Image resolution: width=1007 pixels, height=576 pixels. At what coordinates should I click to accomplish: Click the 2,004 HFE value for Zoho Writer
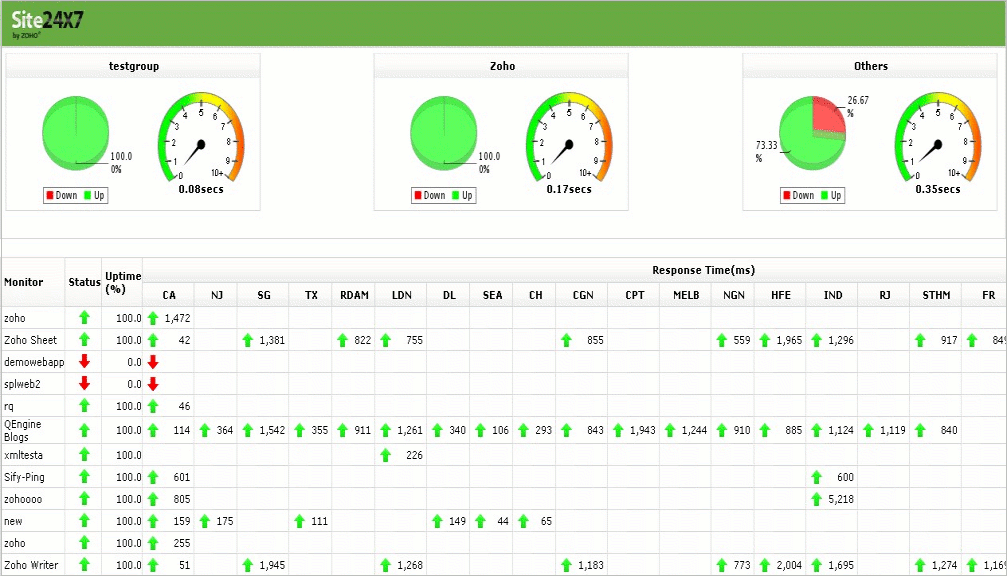789,565
